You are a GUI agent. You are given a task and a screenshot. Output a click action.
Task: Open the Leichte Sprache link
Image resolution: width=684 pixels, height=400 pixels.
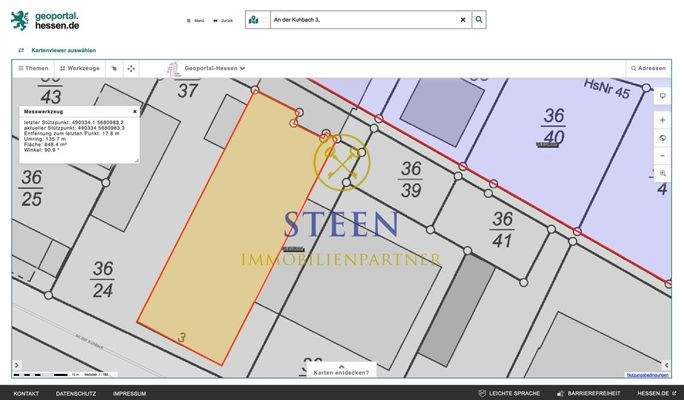point(515,393)
